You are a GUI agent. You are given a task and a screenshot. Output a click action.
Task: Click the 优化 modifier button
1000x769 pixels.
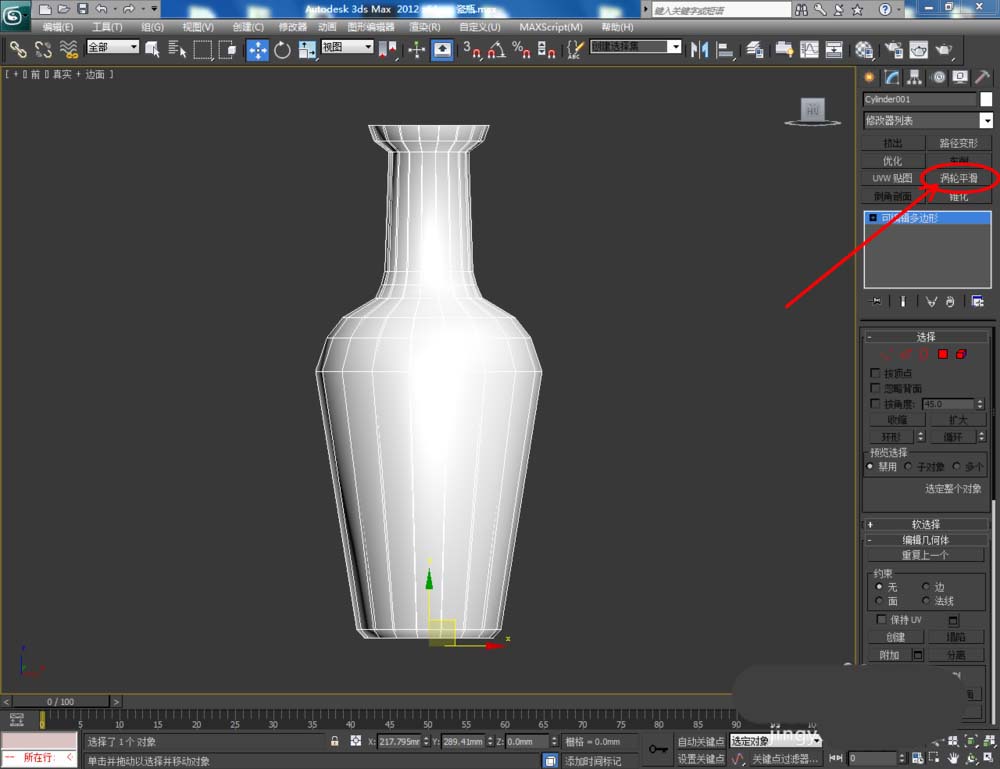tap(892, 161)
